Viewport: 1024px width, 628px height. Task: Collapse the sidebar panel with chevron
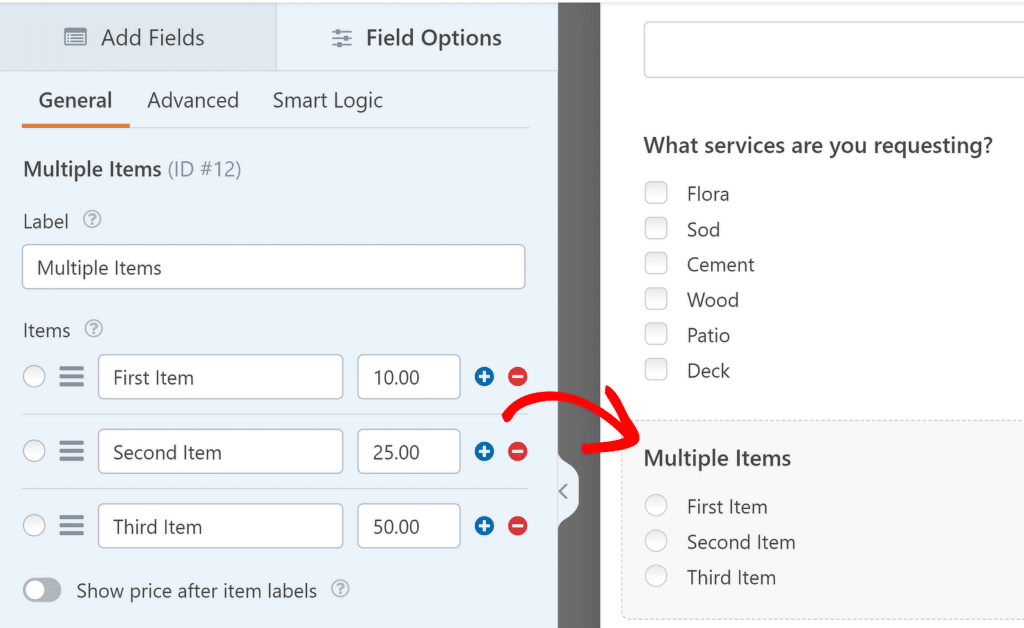pos(564,492)
